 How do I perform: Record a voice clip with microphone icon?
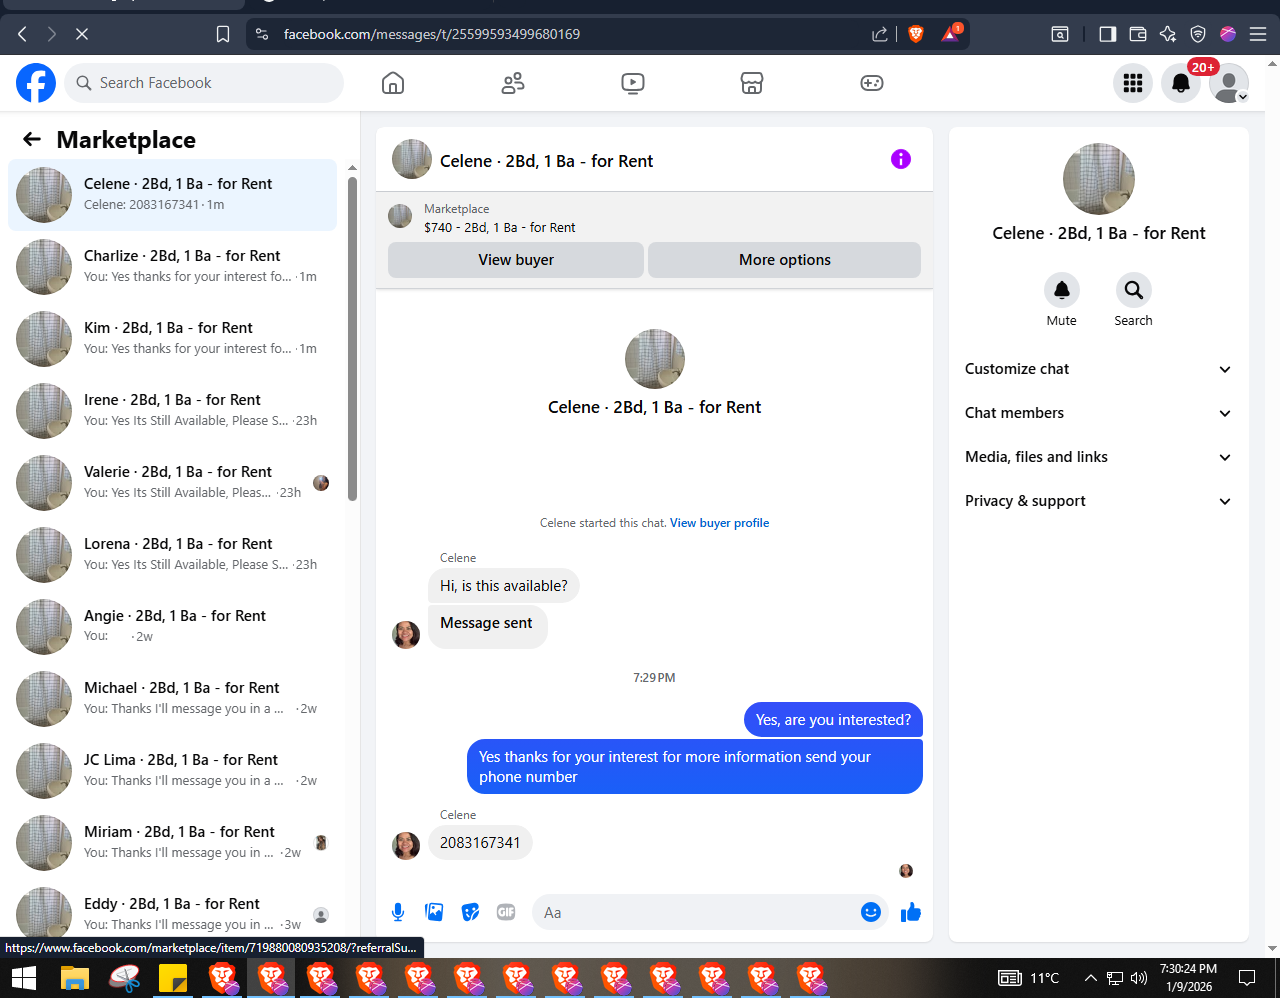(x=398, y=912)
